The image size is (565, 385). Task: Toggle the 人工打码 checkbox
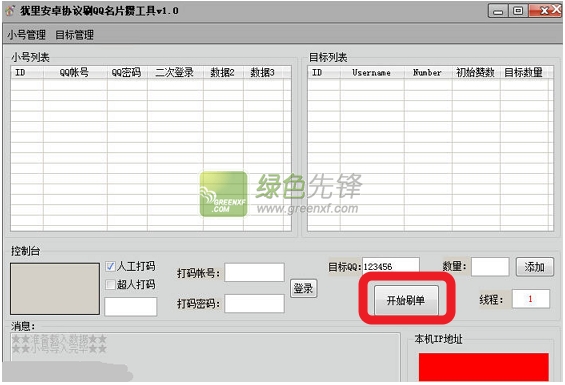(110, 266)
